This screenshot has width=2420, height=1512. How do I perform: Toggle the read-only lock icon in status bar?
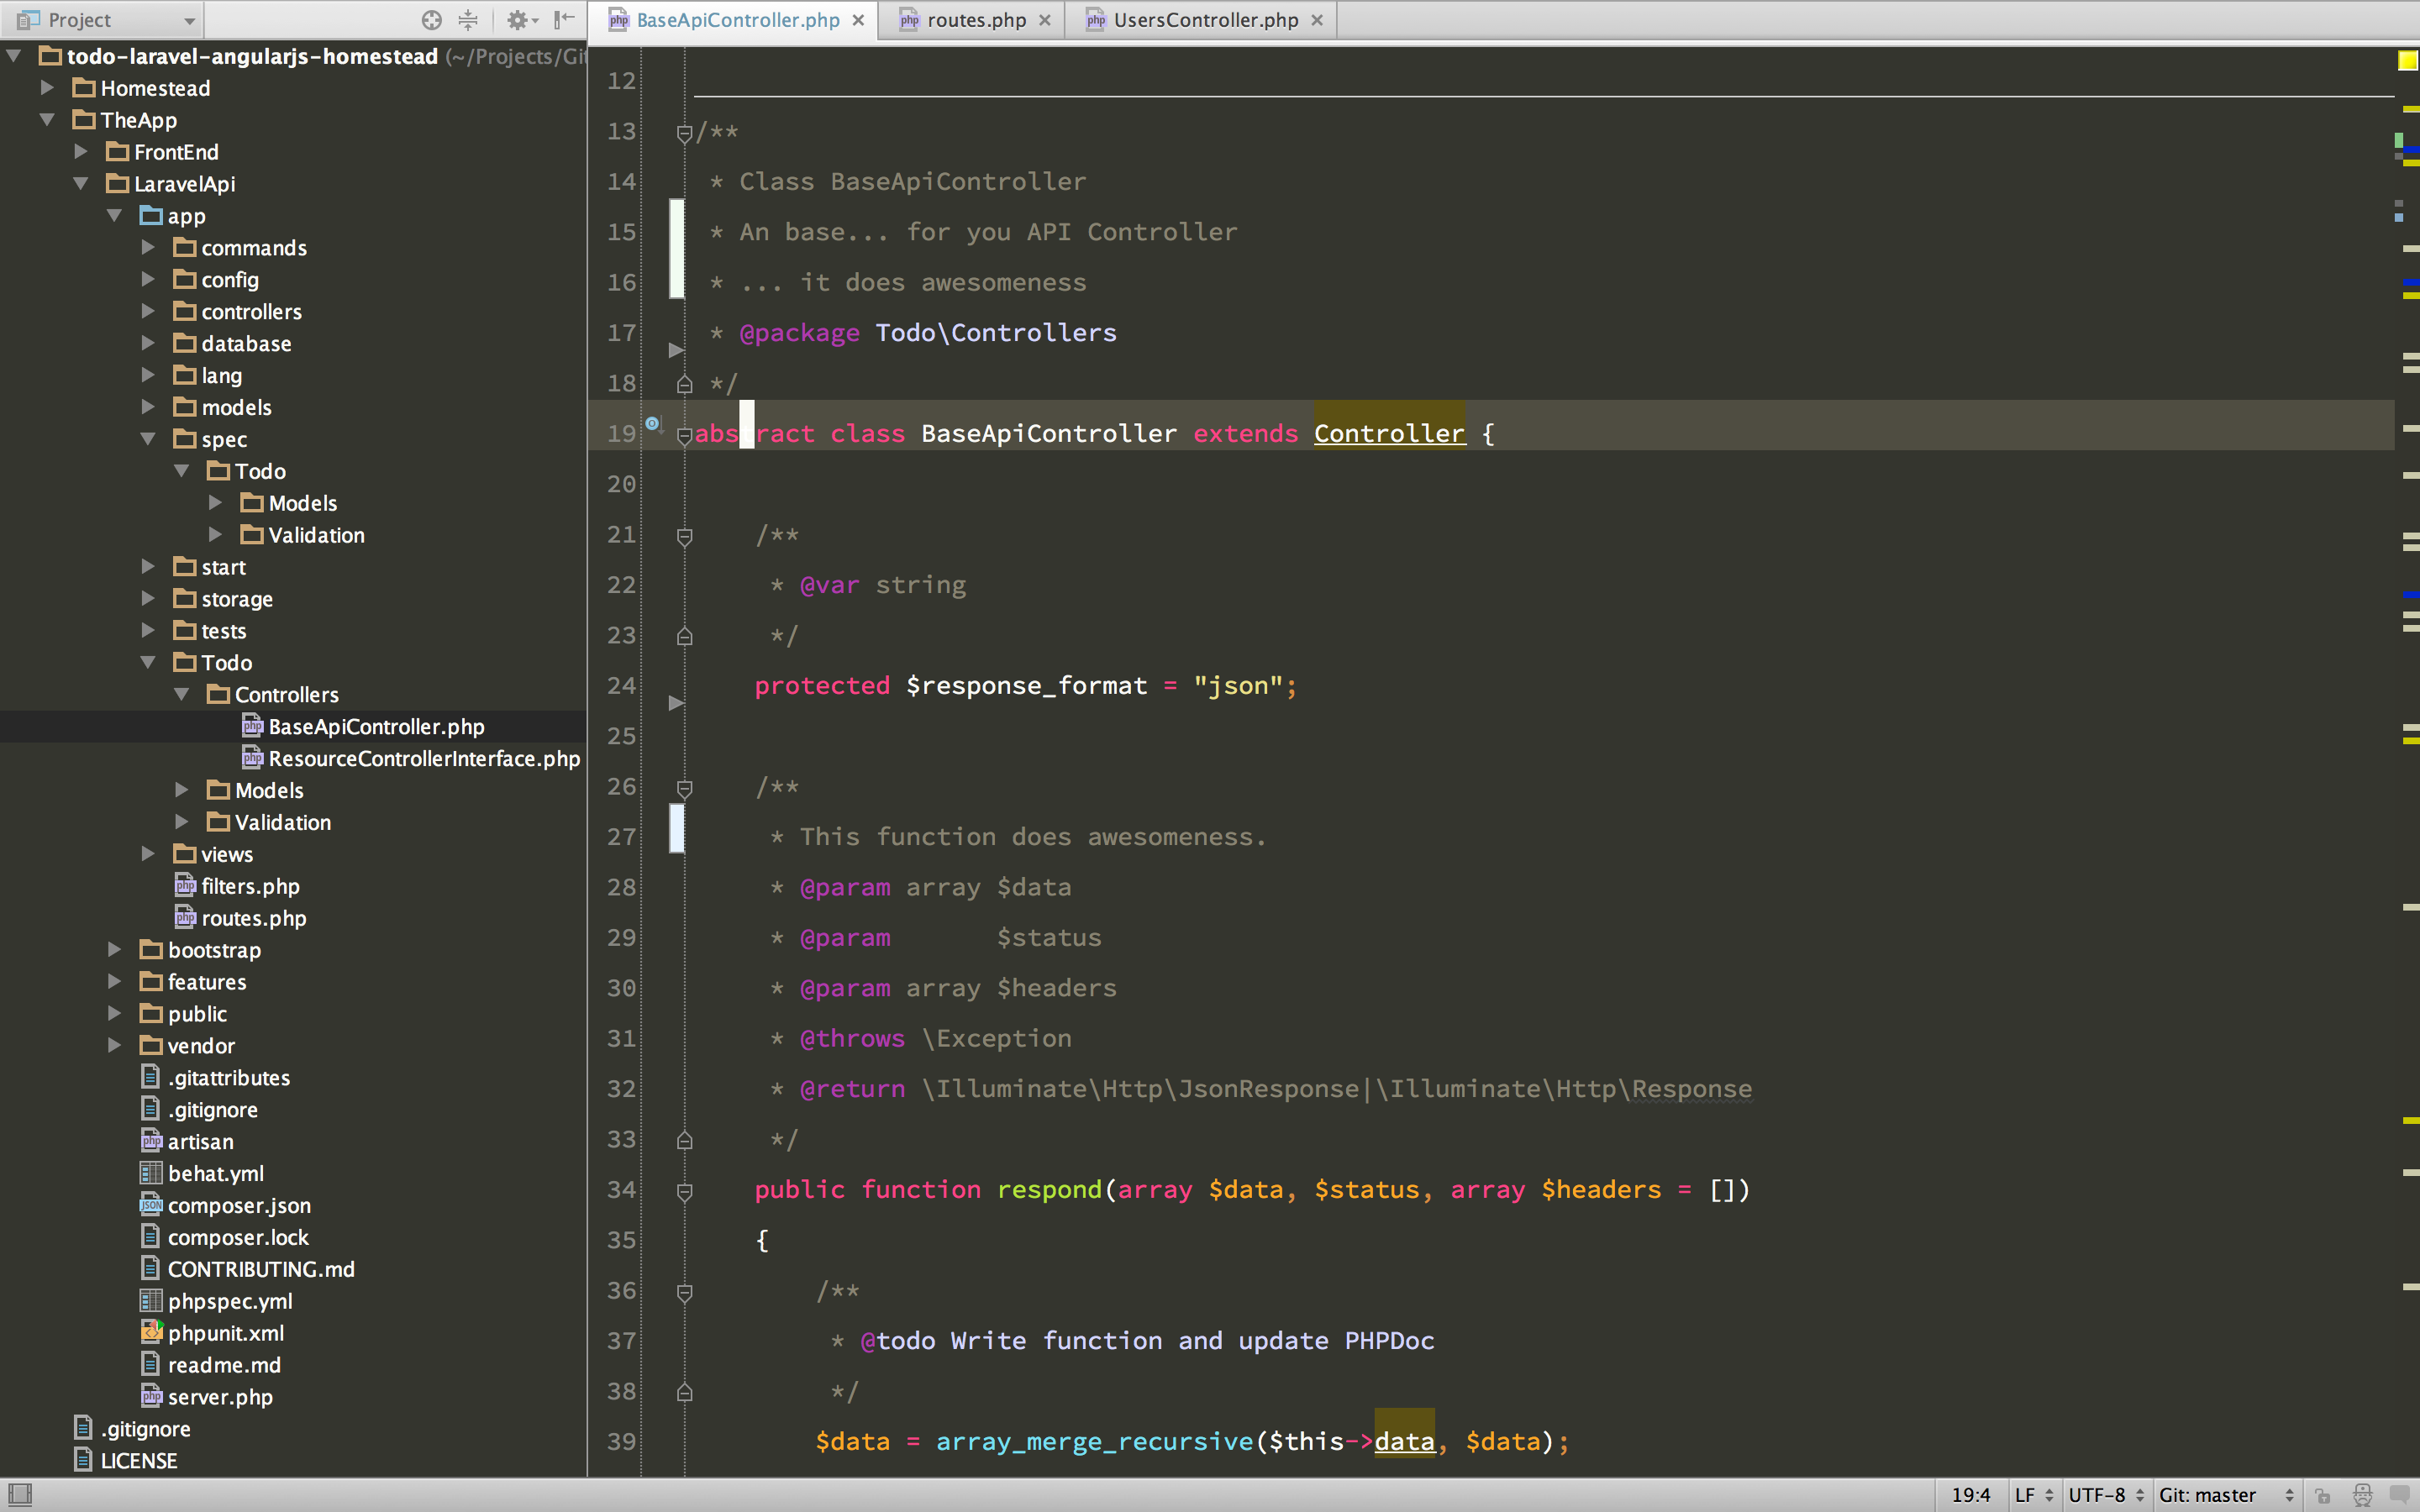(x=2323, y=1494)
